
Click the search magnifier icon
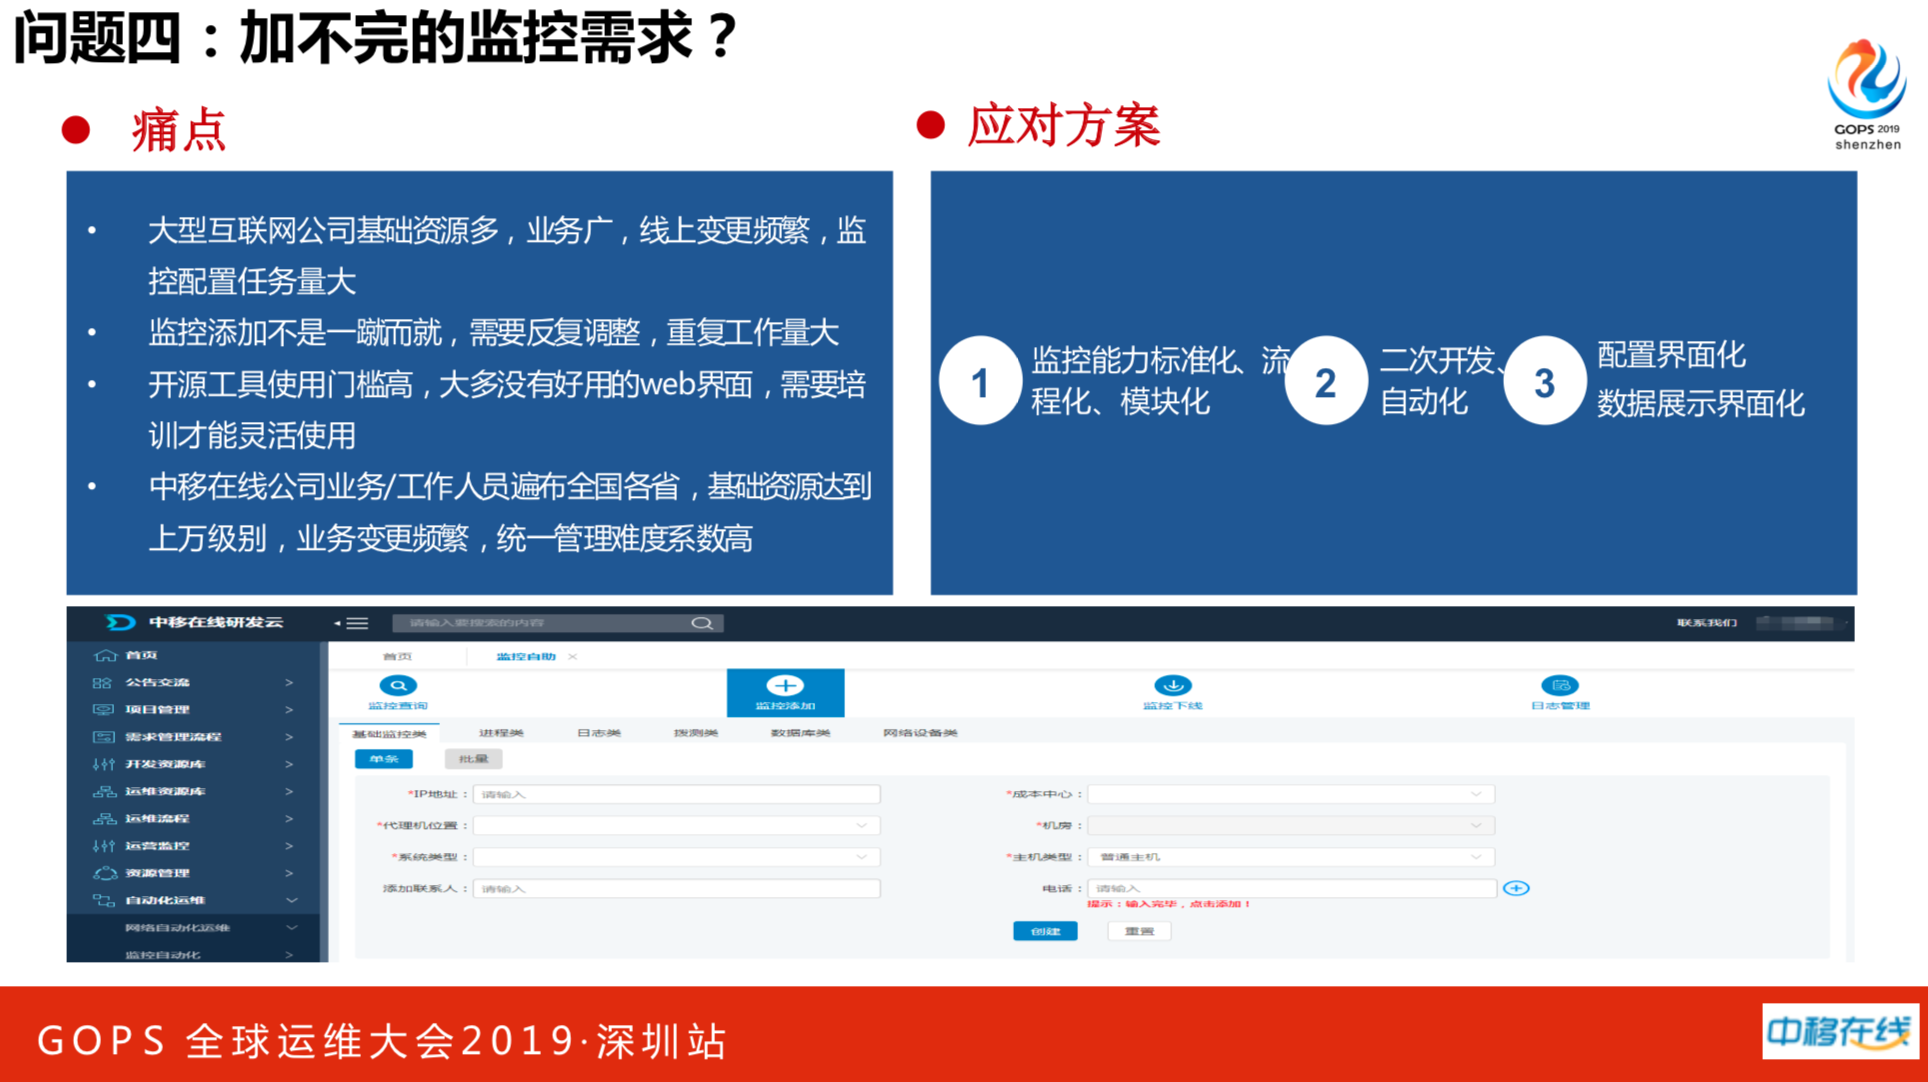point(702,623)
